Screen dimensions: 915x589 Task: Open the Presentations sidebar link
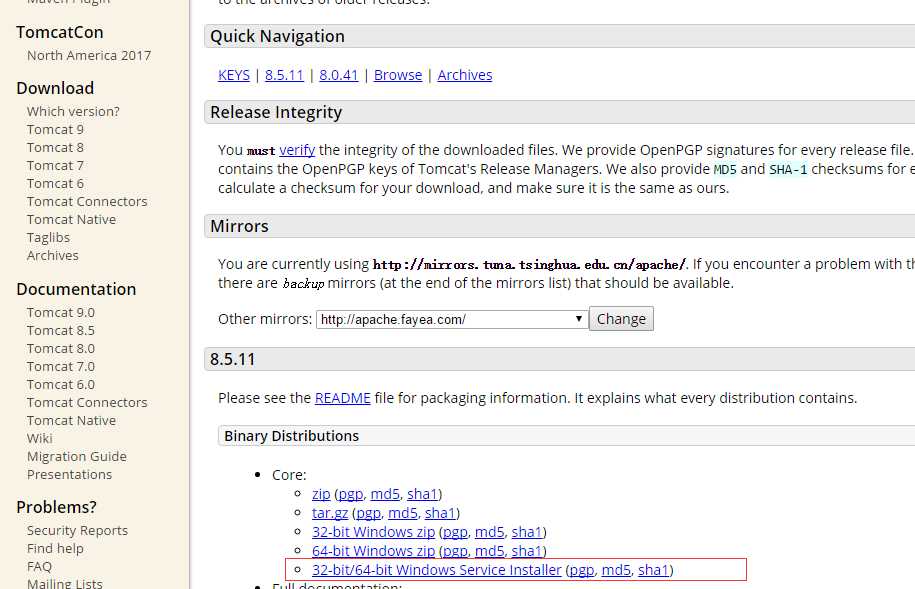point(69,475)
